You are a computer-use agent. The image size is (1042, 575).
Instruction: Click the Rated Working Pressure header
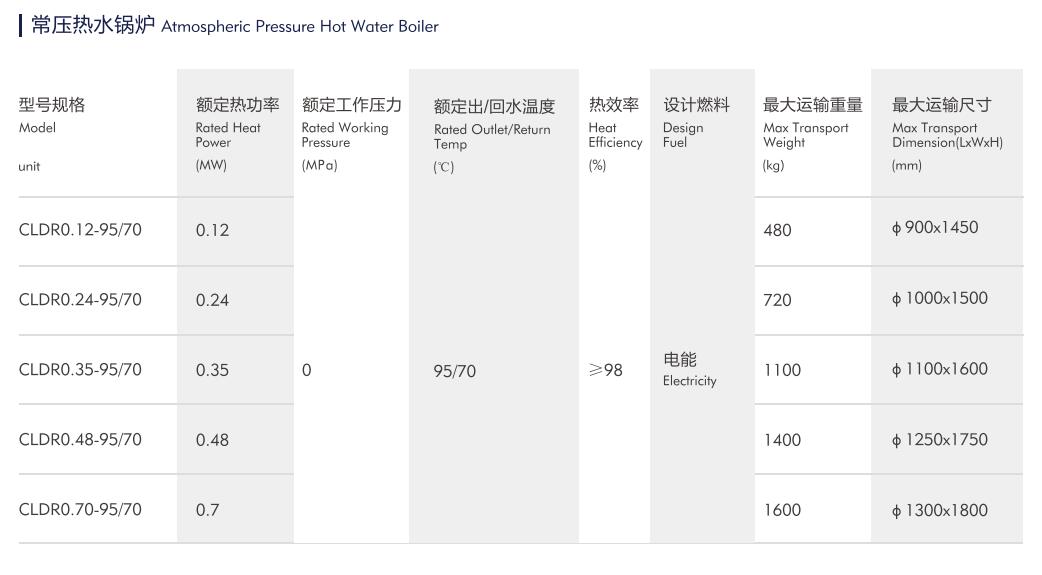[x=352, y=134]
